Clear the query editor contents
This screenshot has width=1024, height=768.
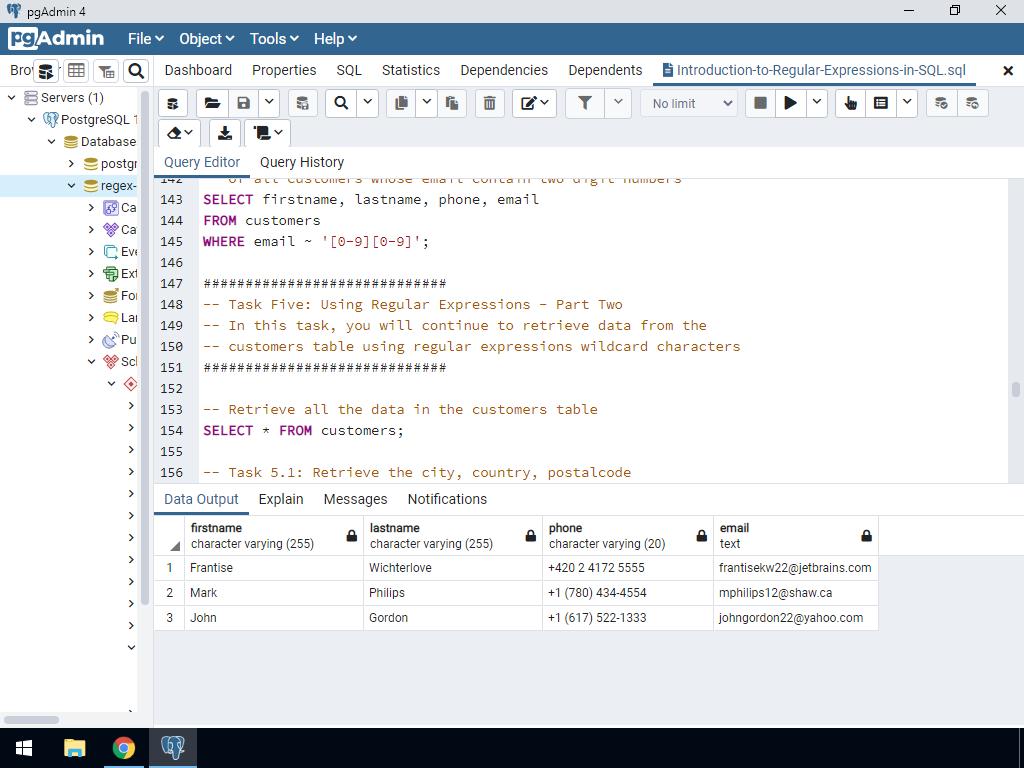(172, 132)
